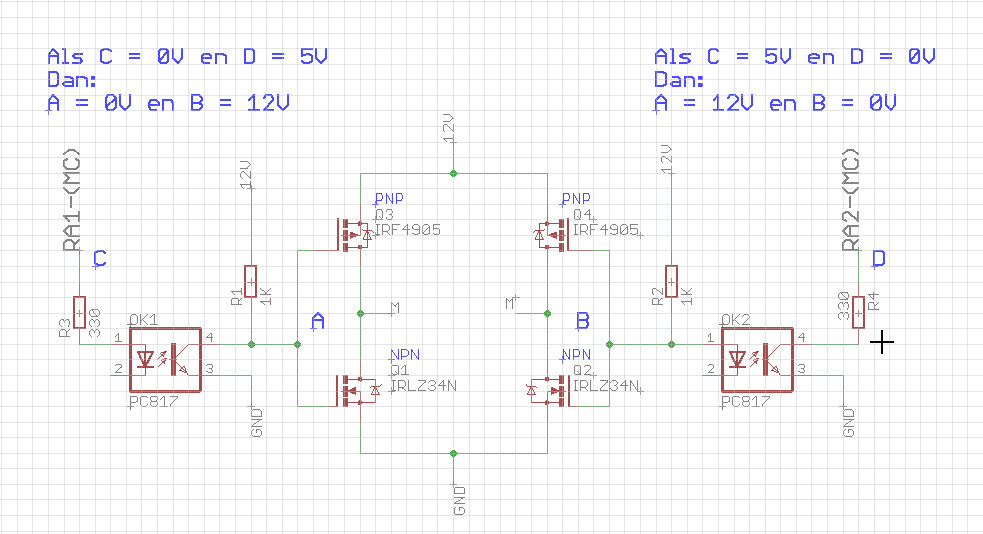Click the Q4 IRF4905 MOSFET symbol
Image resolution: width=983 pixels, height=534 pixels.
[552, 234]
